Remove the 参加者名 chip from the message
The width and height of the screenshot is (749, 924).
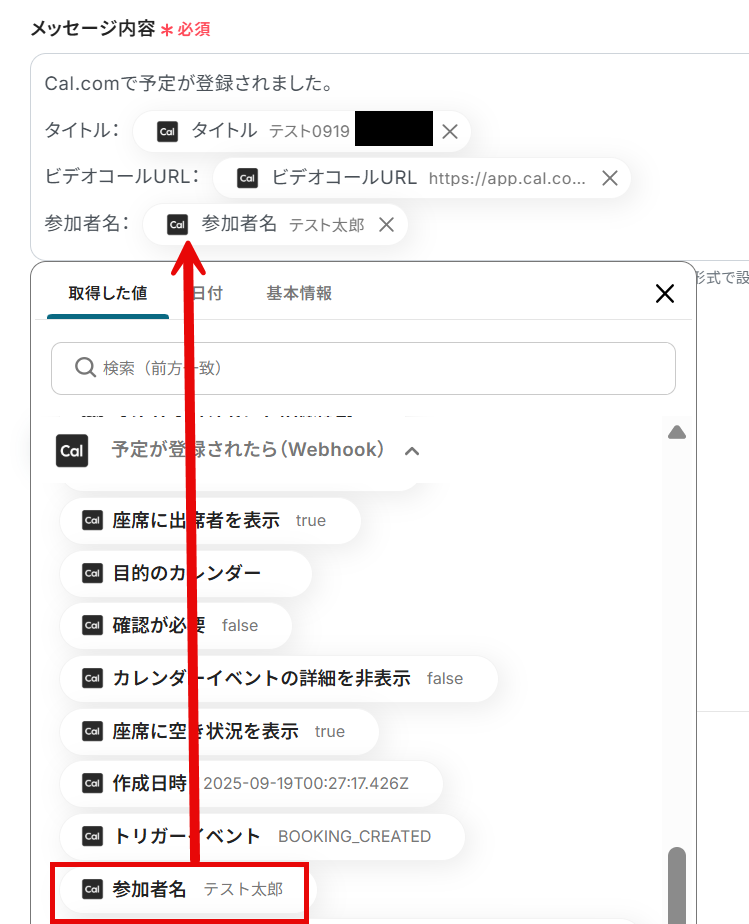[x=387, y=225]
